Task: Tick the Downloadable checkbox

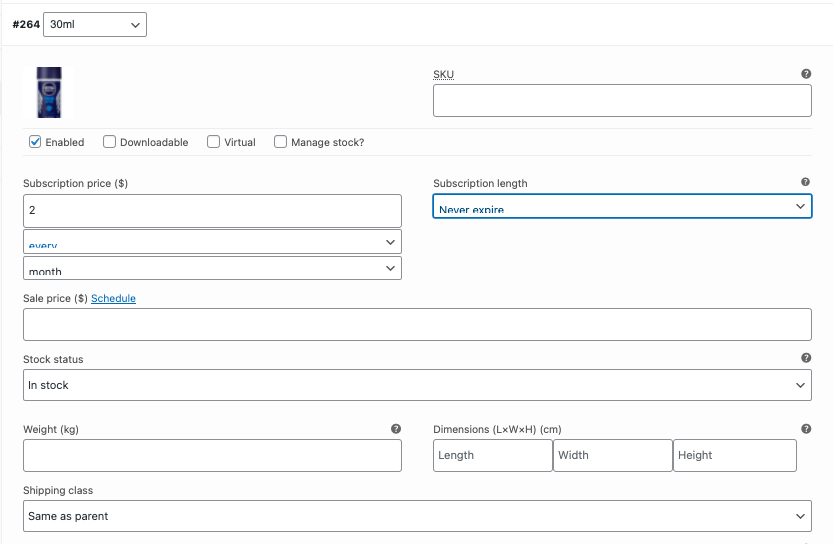Action: [109, 142]
